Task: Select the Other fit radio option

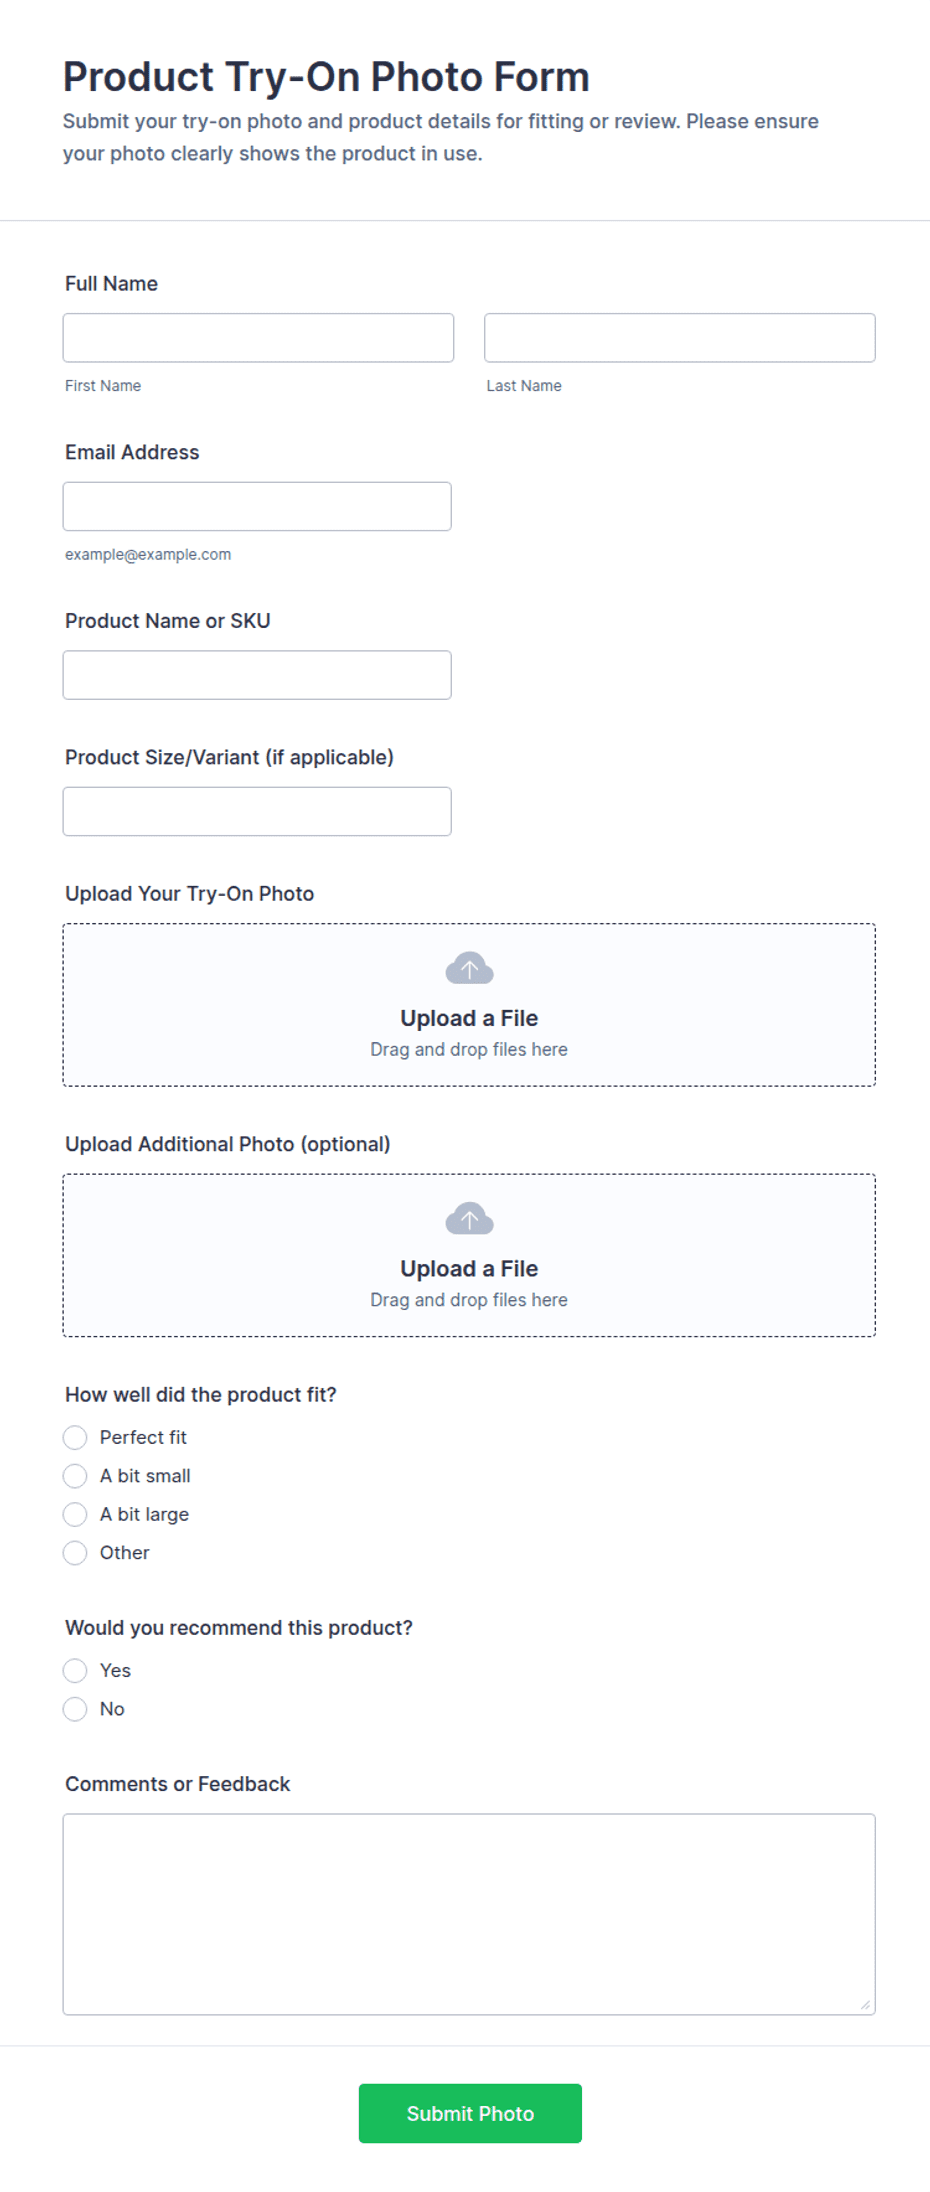Action: click(x=75, y=1553)
